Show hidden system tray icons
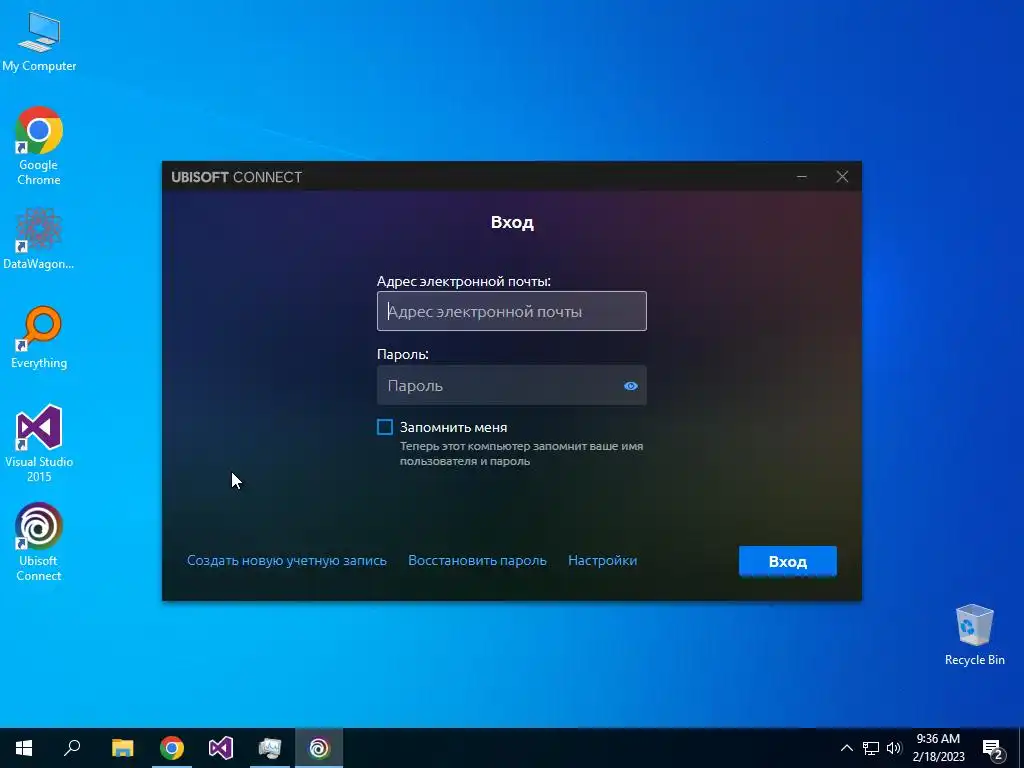This screenshot has width=1024, height=768. [846, 748]
